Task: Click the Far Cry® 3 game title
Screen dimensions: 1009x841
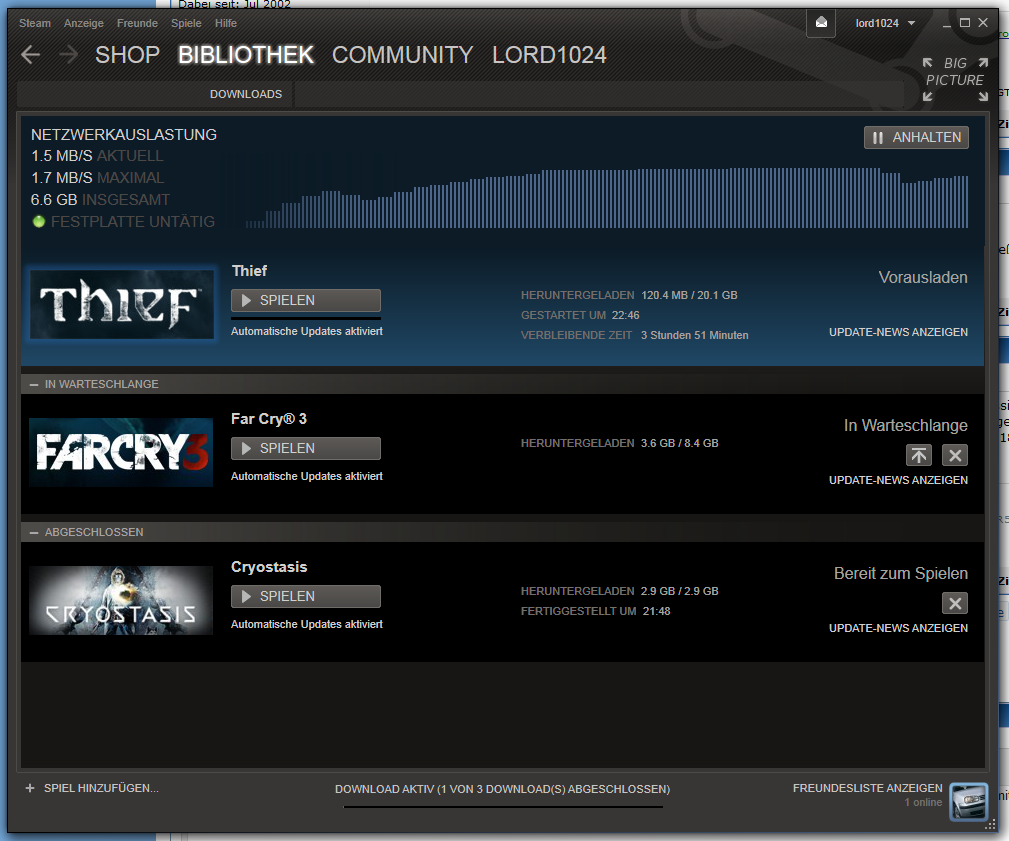Action: tap(269, 419)
